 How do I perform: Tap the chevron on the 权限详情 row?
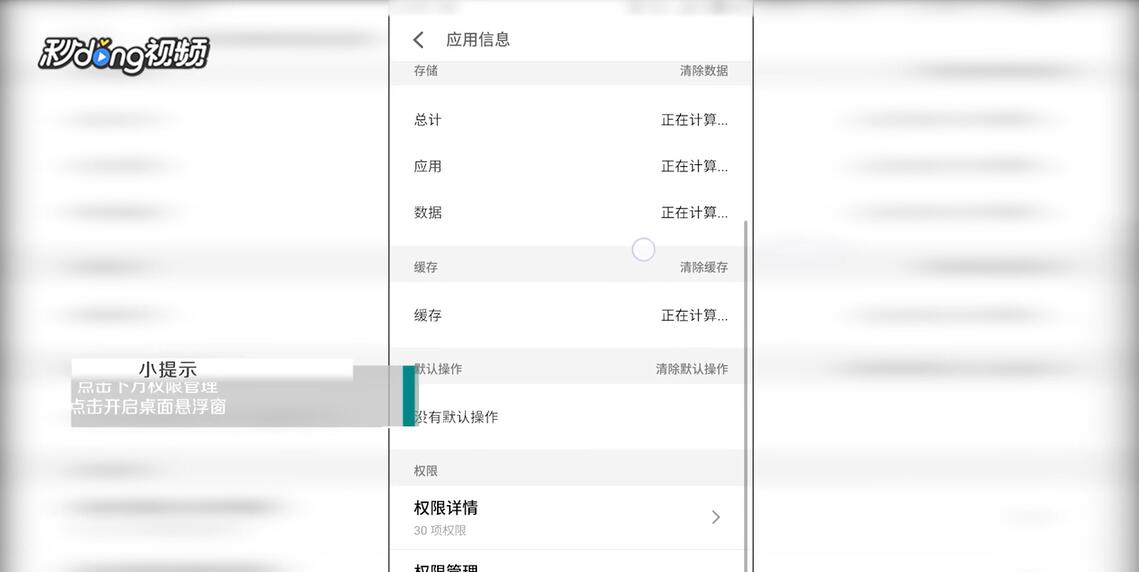tap(716, 517)
